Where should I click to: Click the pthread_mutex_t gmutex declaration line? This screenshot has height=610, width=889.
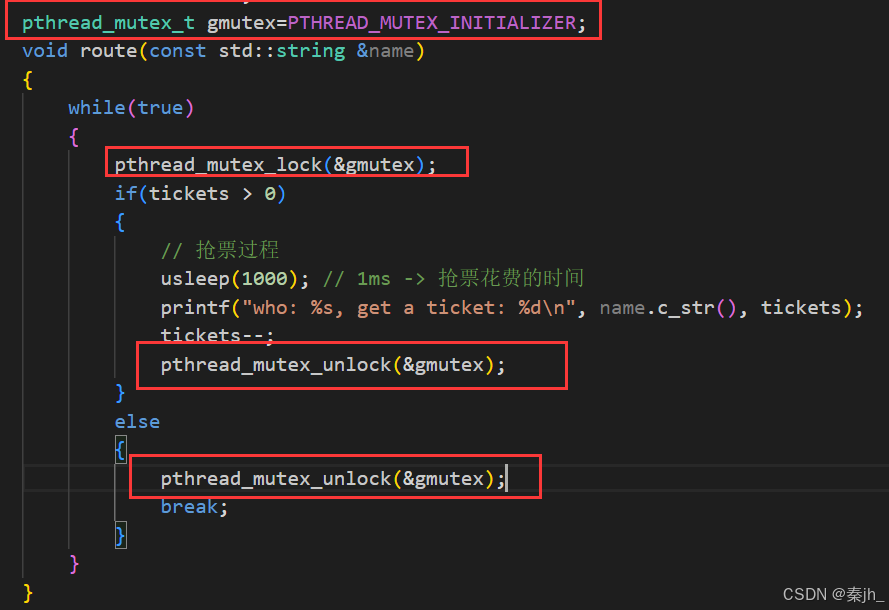click(x=303, y=23)
